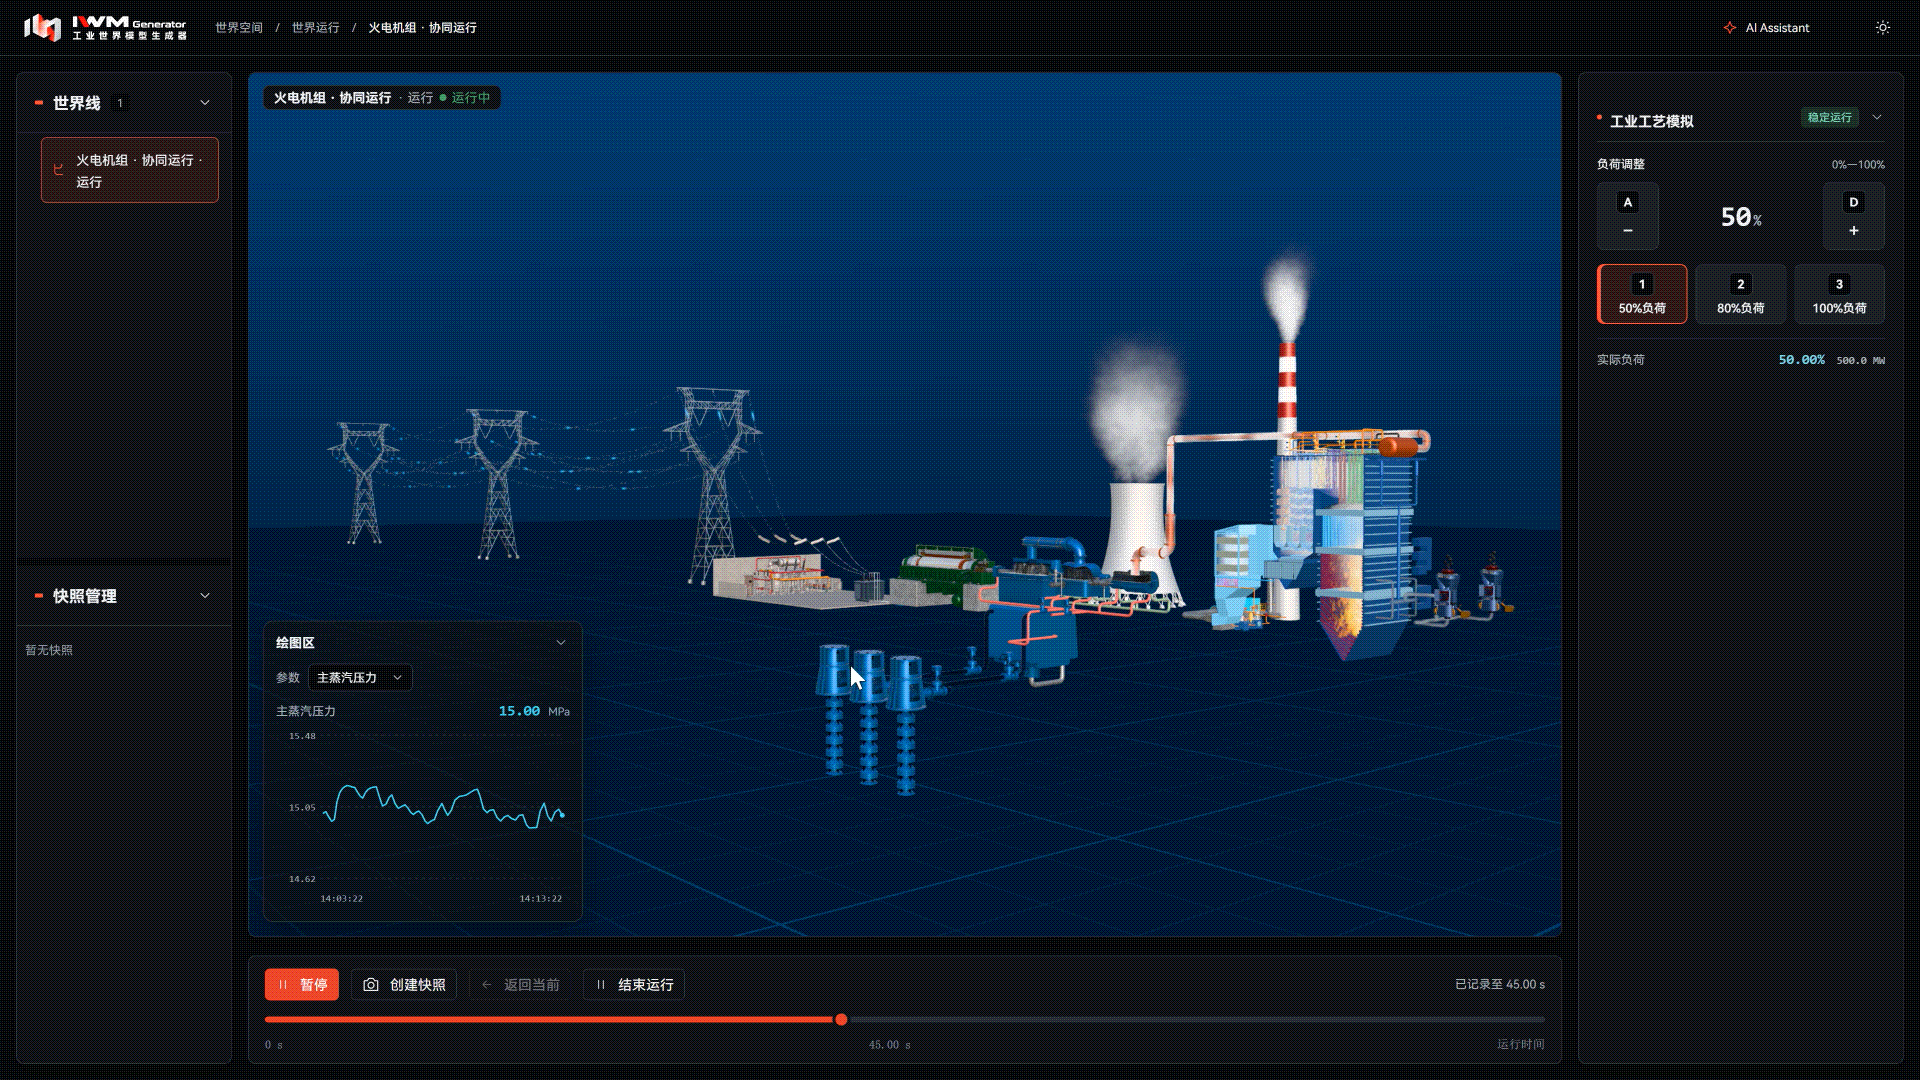Click the unfilled timeline track portion
Image resolution: width=1920 pixels, height=1080 pixels.
pos(1196,1020)
